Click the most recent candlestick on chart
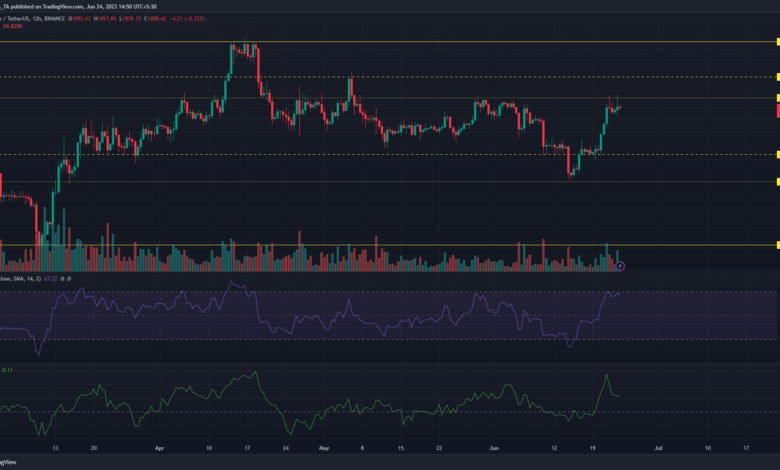The image size is (780, 470). [x=620, y=107]
